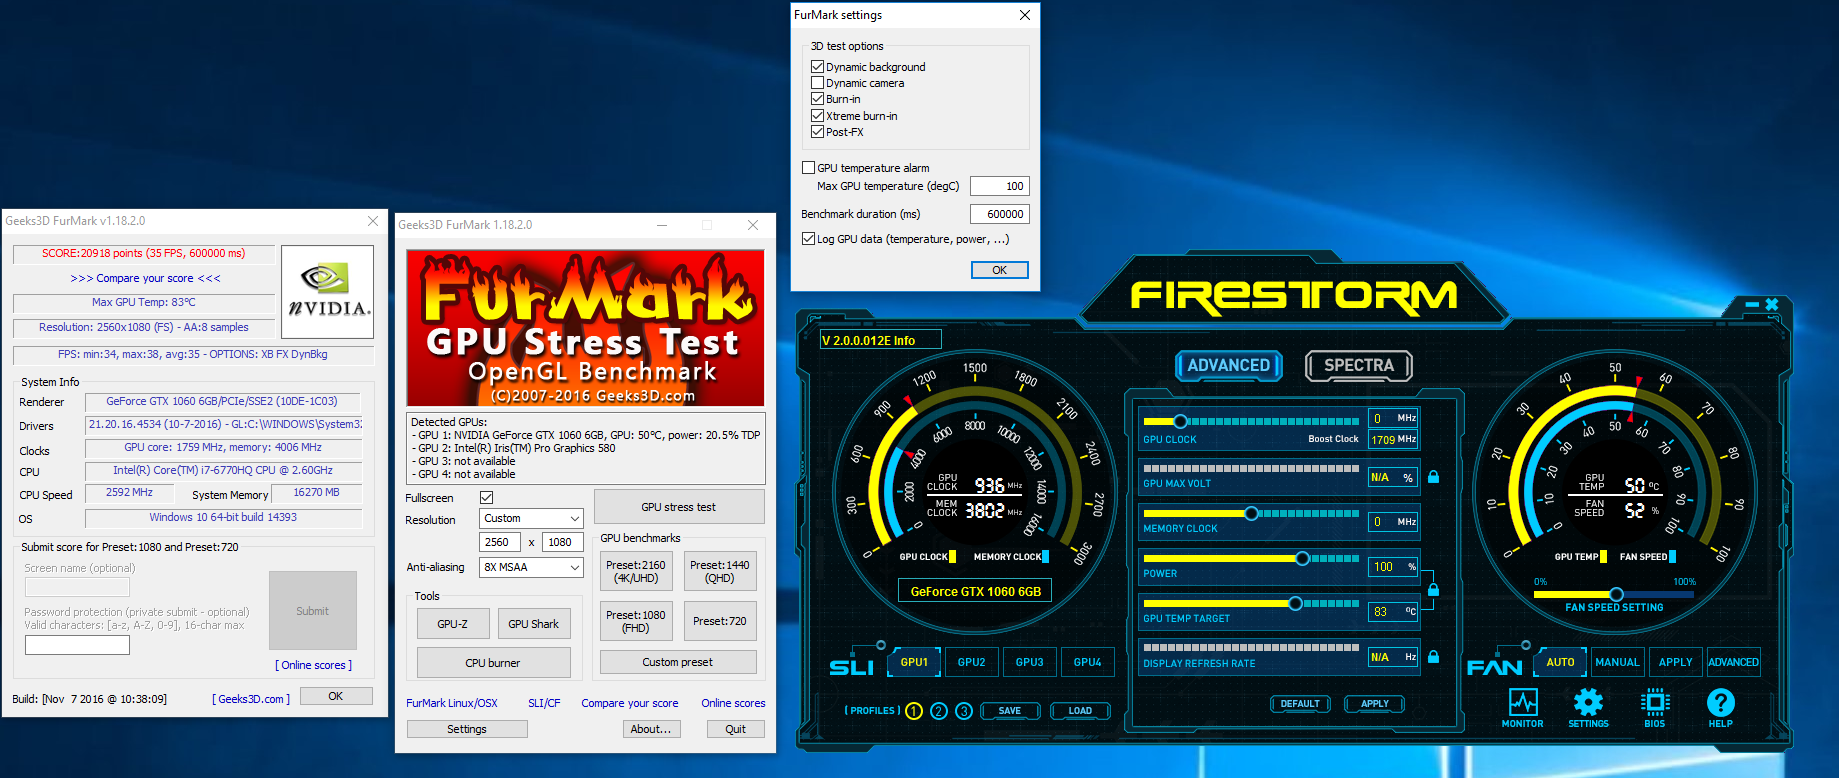Launch the GPU-Z tool

click(453, 624)
